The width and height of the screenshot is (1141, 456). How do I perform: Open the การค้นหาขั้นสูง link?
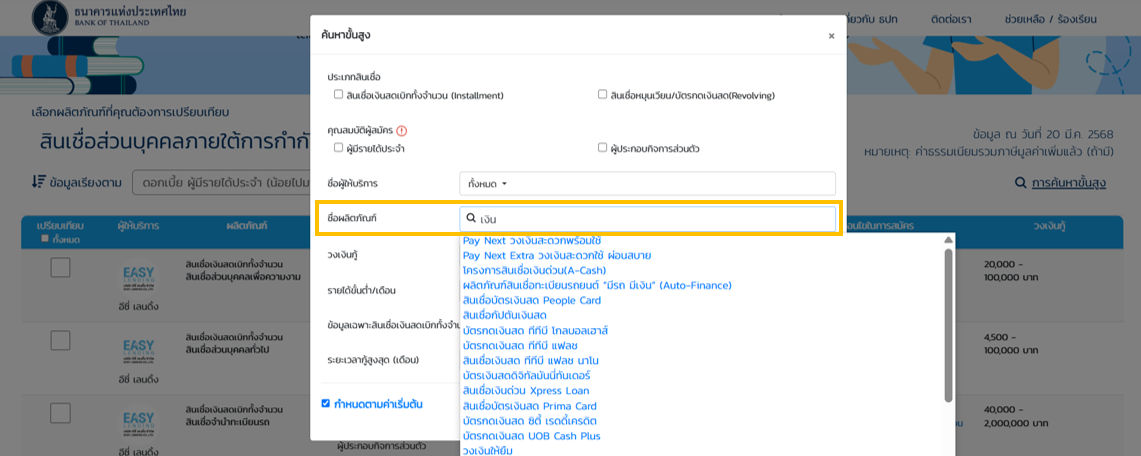tap(1069, 183)
